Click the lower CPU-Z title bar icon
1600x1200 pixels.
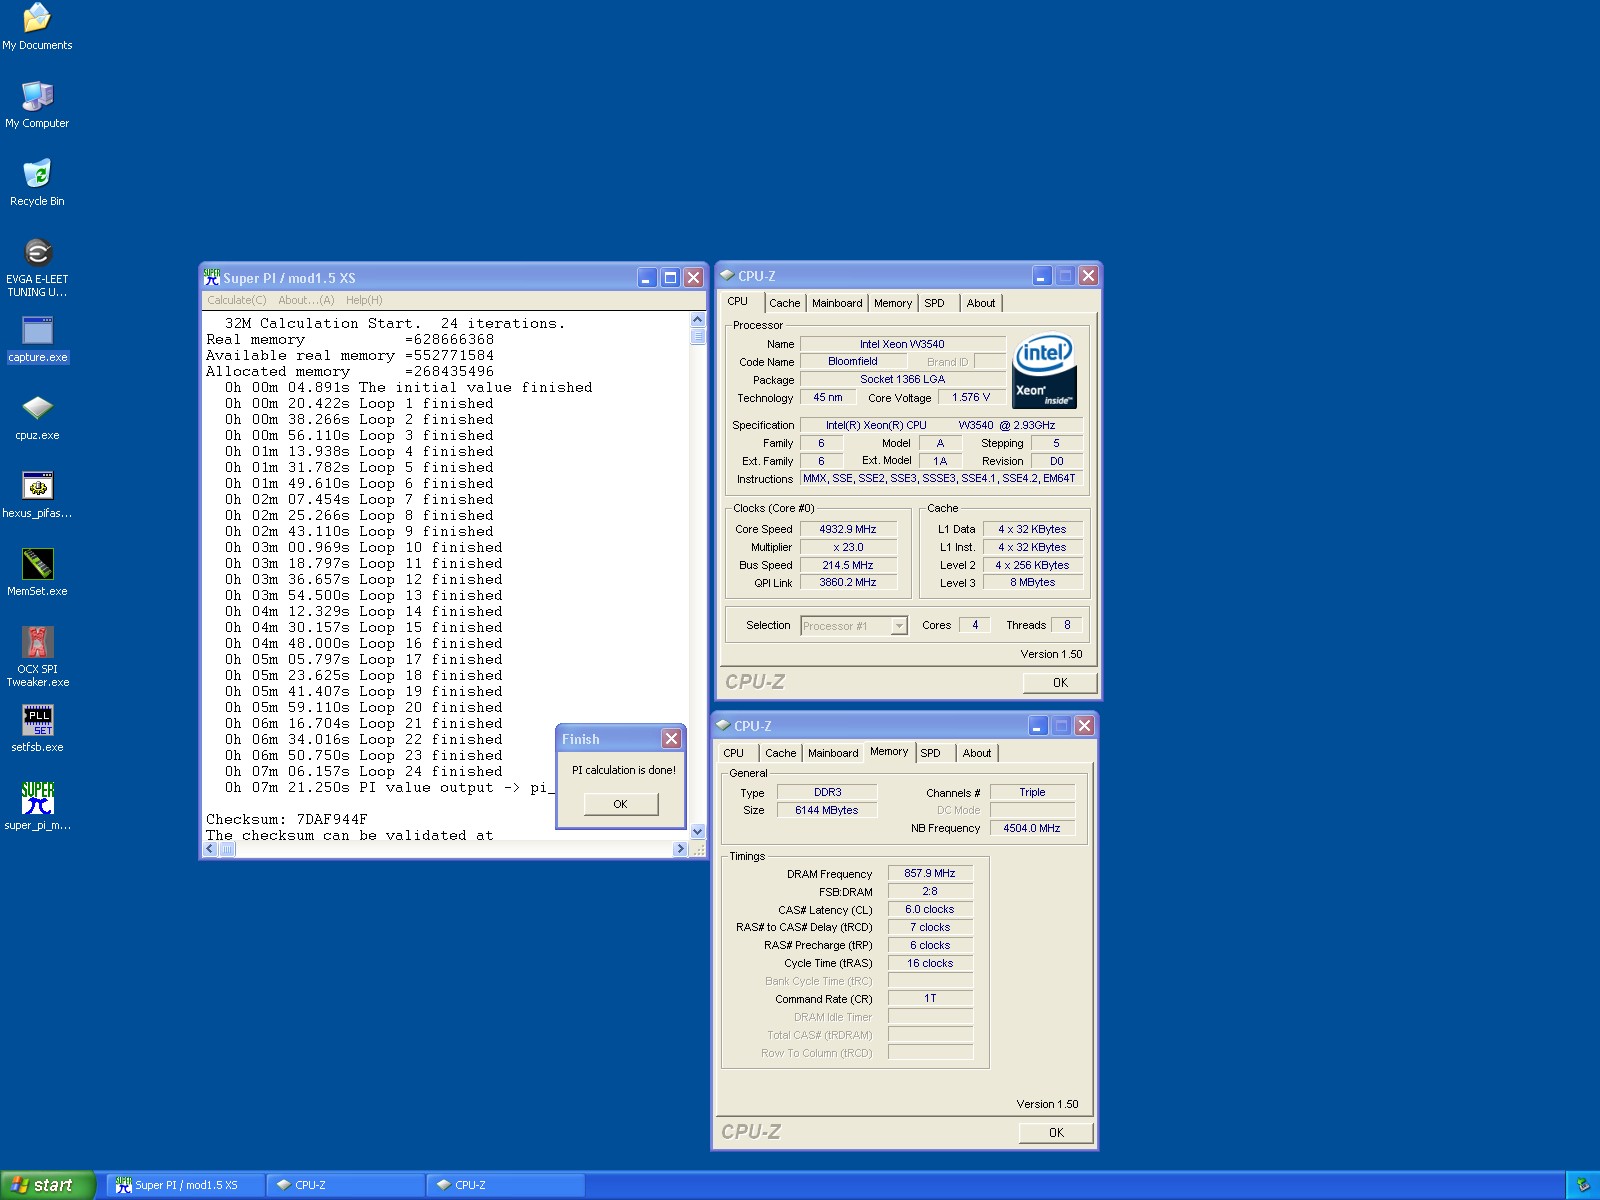[x=723, y=725]
